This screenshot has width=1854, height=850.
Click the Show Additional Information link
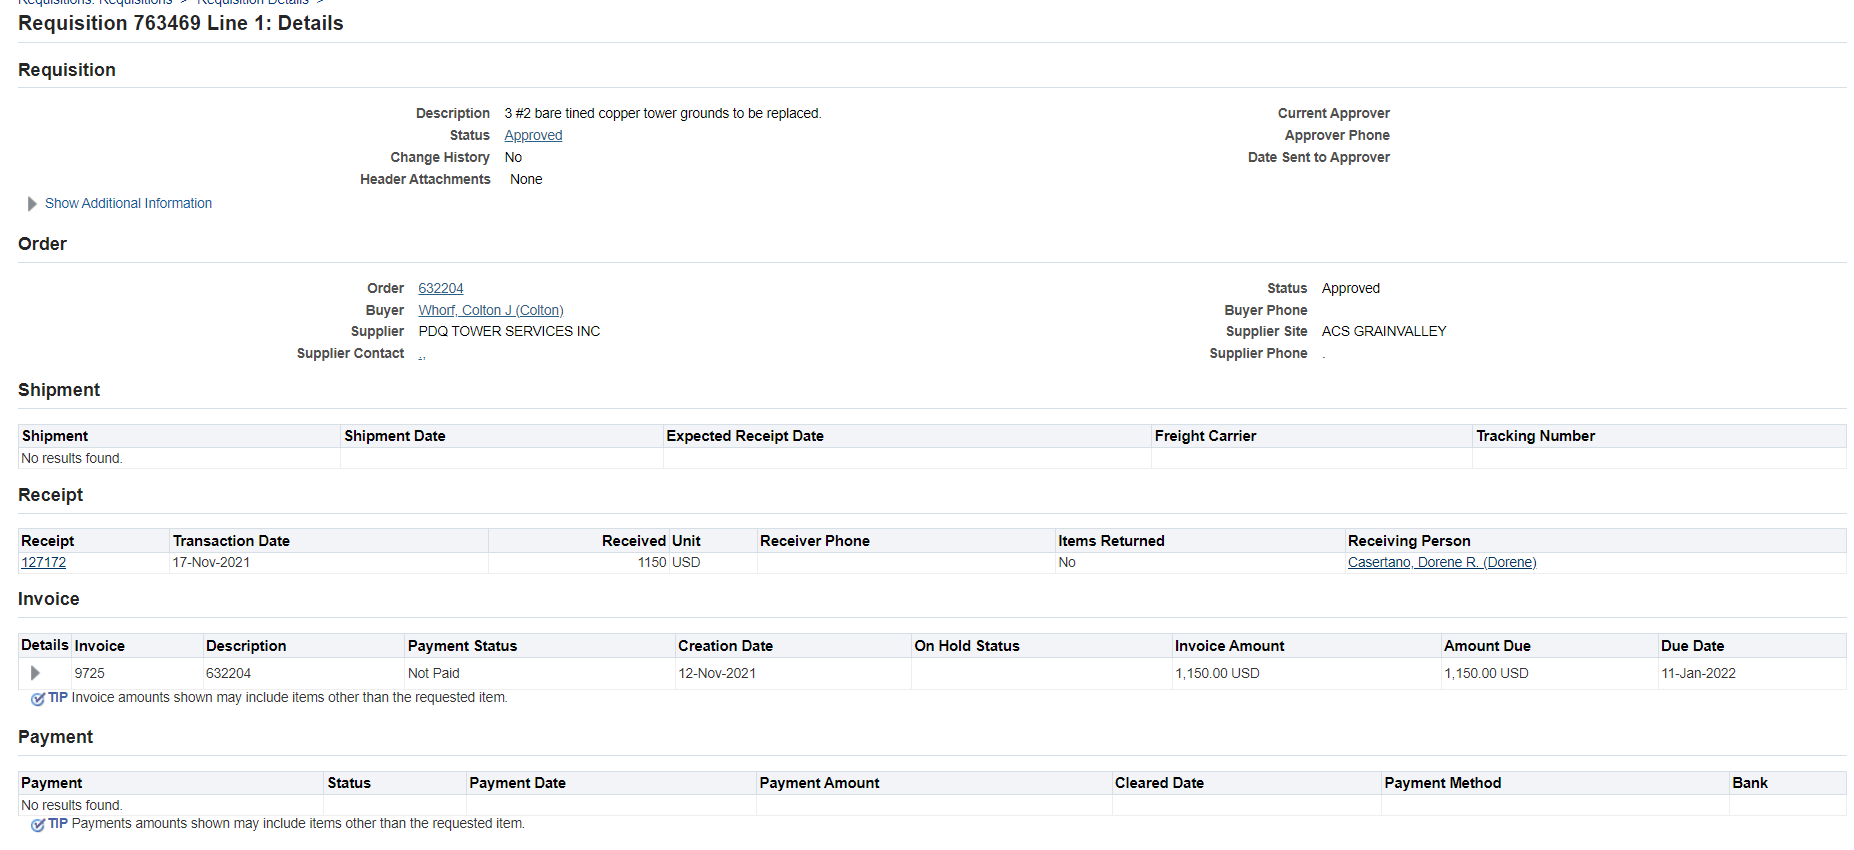[128, 203]
